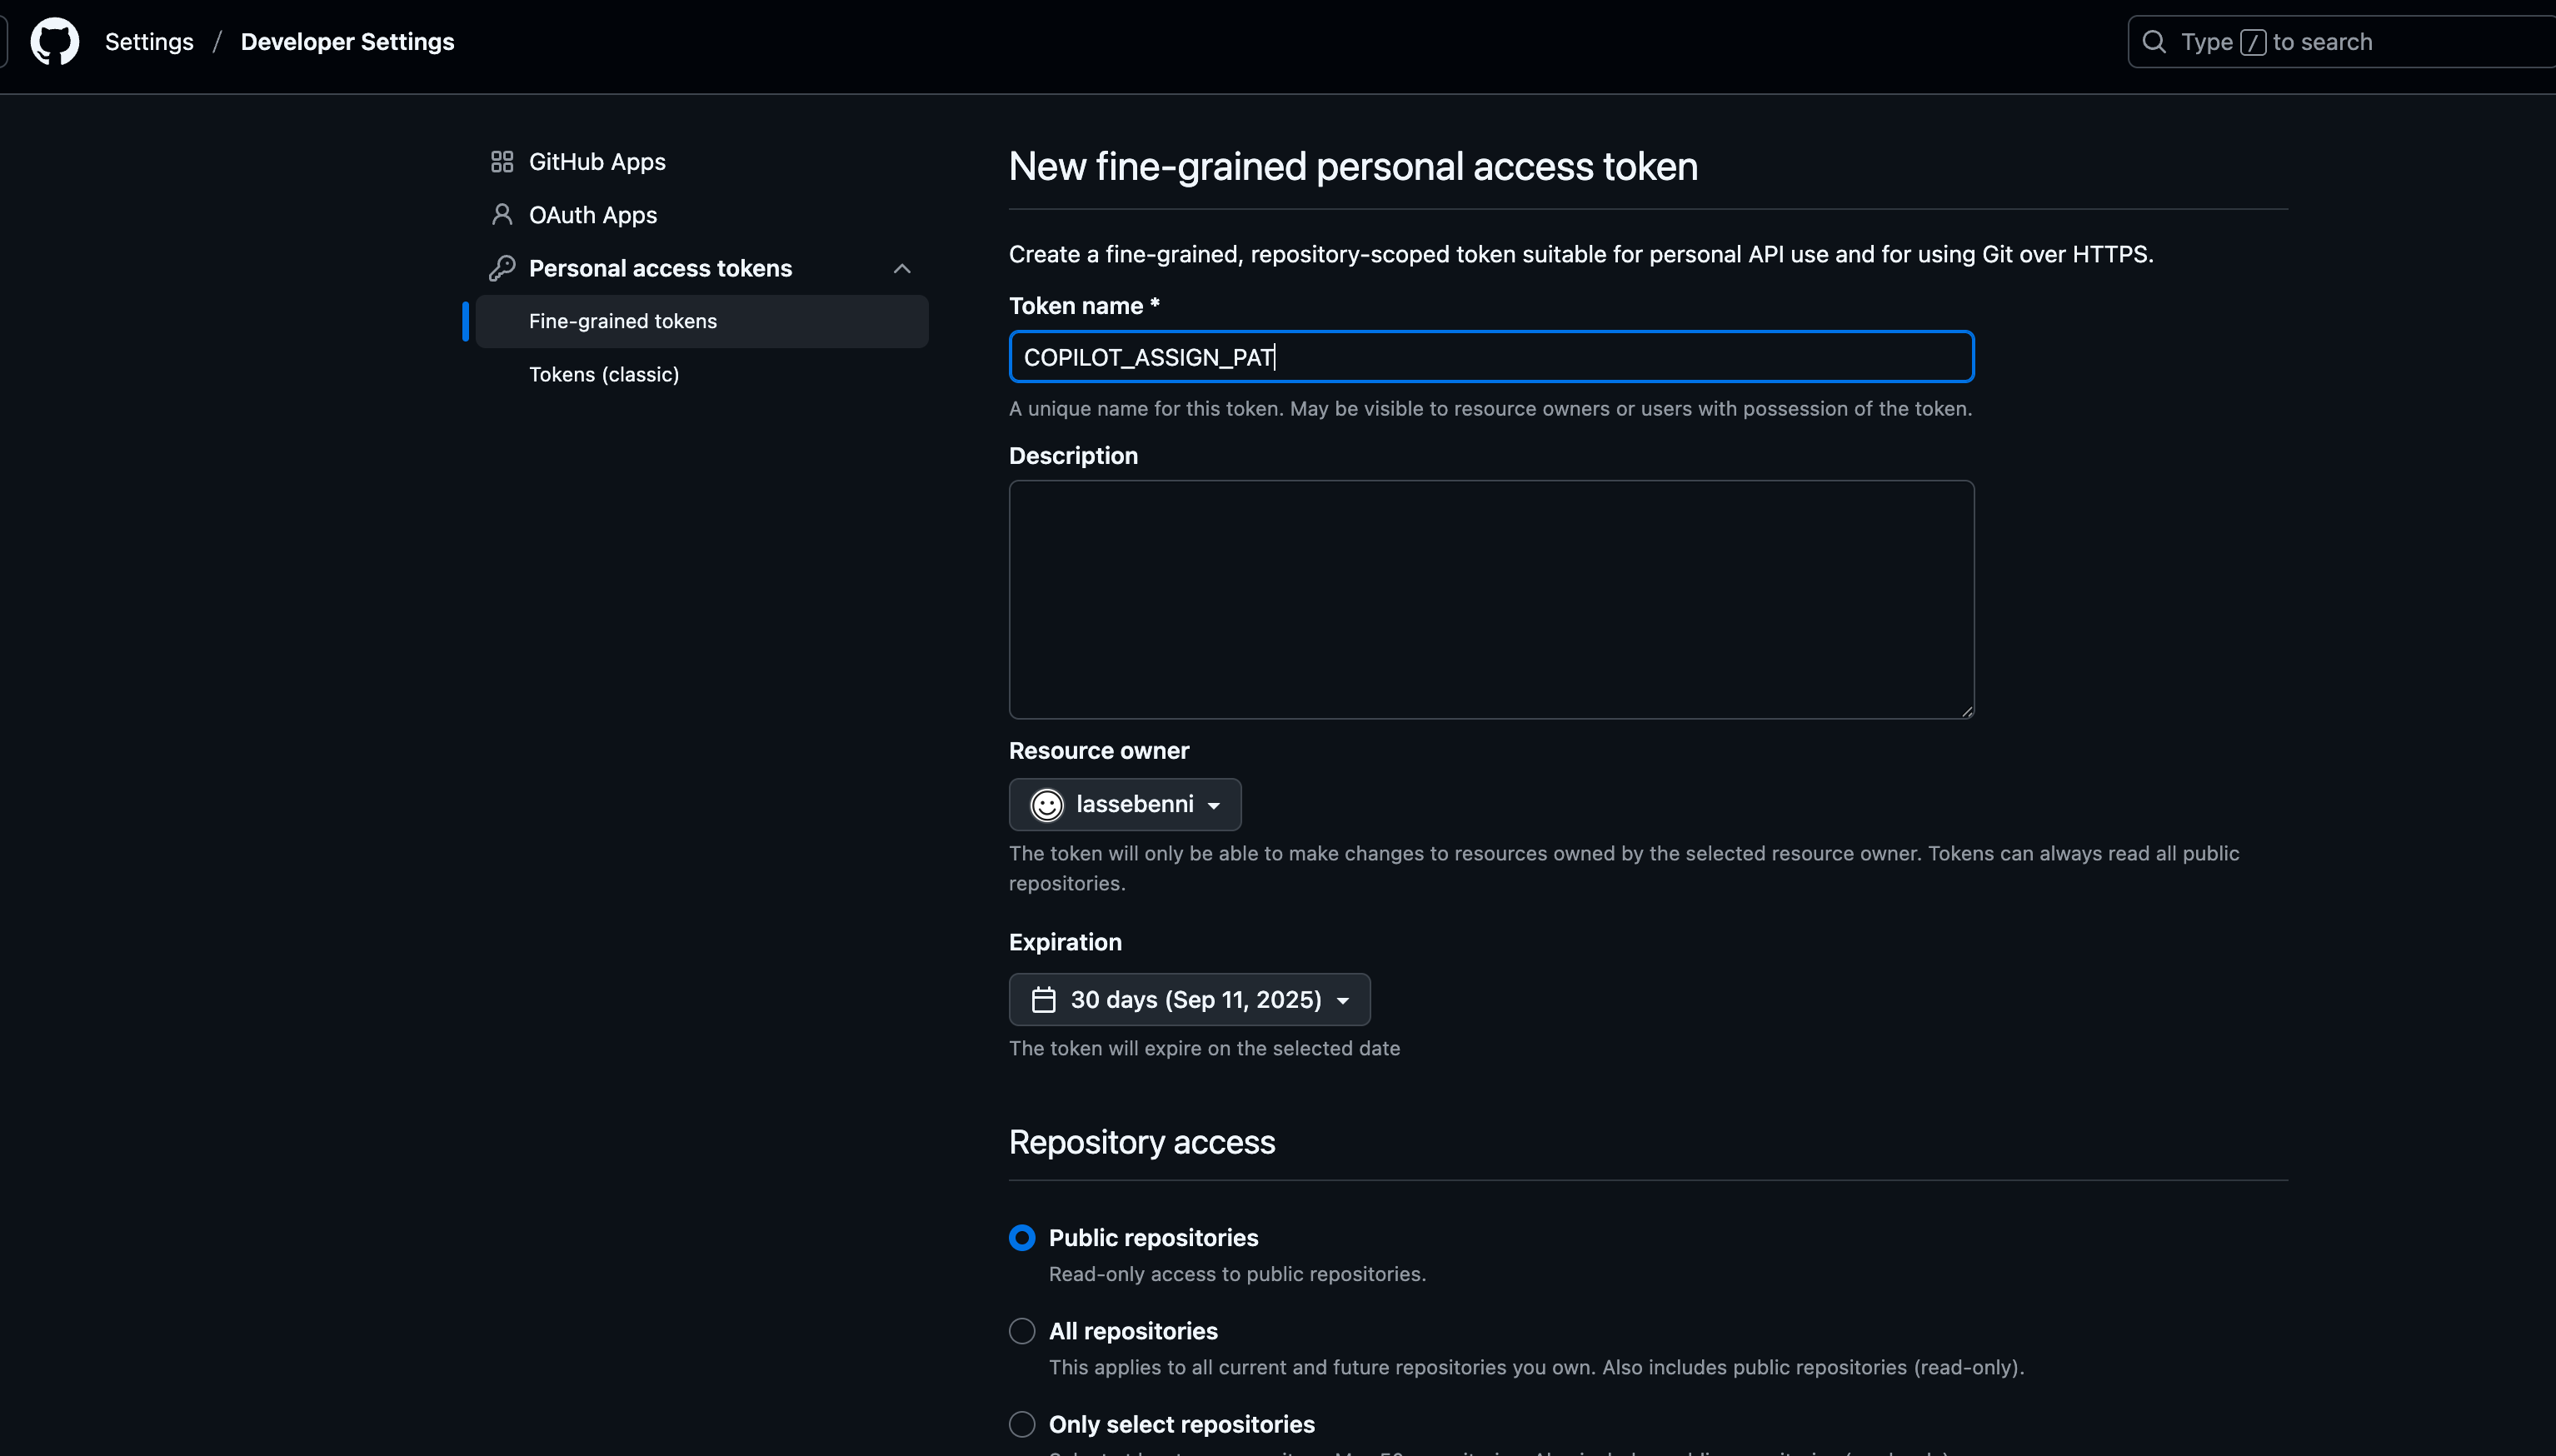The width and height of the screenshot is (2556, 1456).
Task: Select the All repositories radio option
Action: point(1022,1331)
